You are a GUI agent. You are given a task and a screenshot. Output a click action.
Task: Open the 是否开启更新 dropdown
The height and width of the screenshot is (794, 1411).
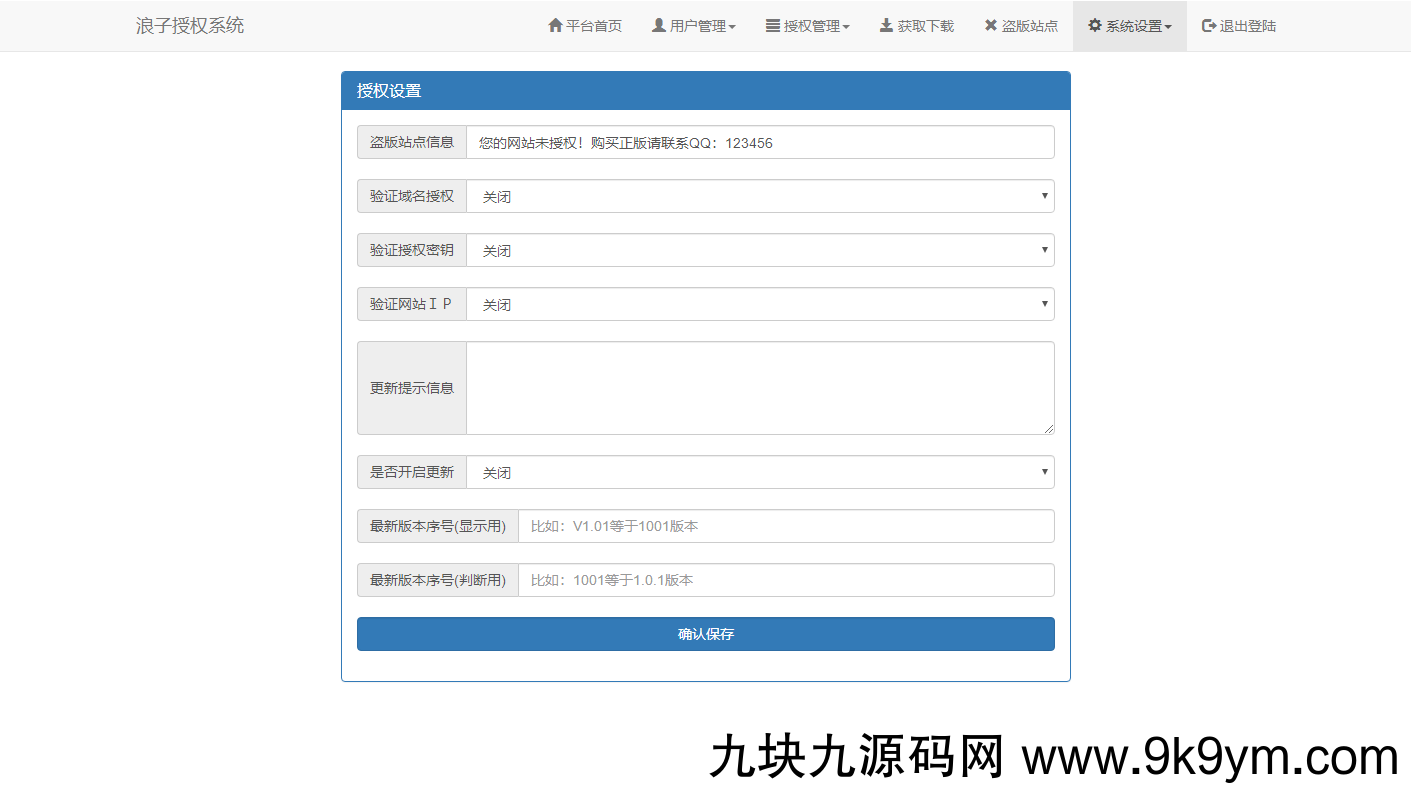(760, 473)
